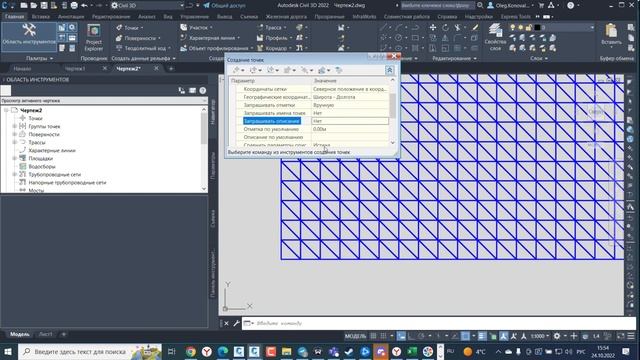Image resolution: width=640 pixels, height=360 pixels.
Task: Toggle object snap in the status bar
Action: pos(465,336)
